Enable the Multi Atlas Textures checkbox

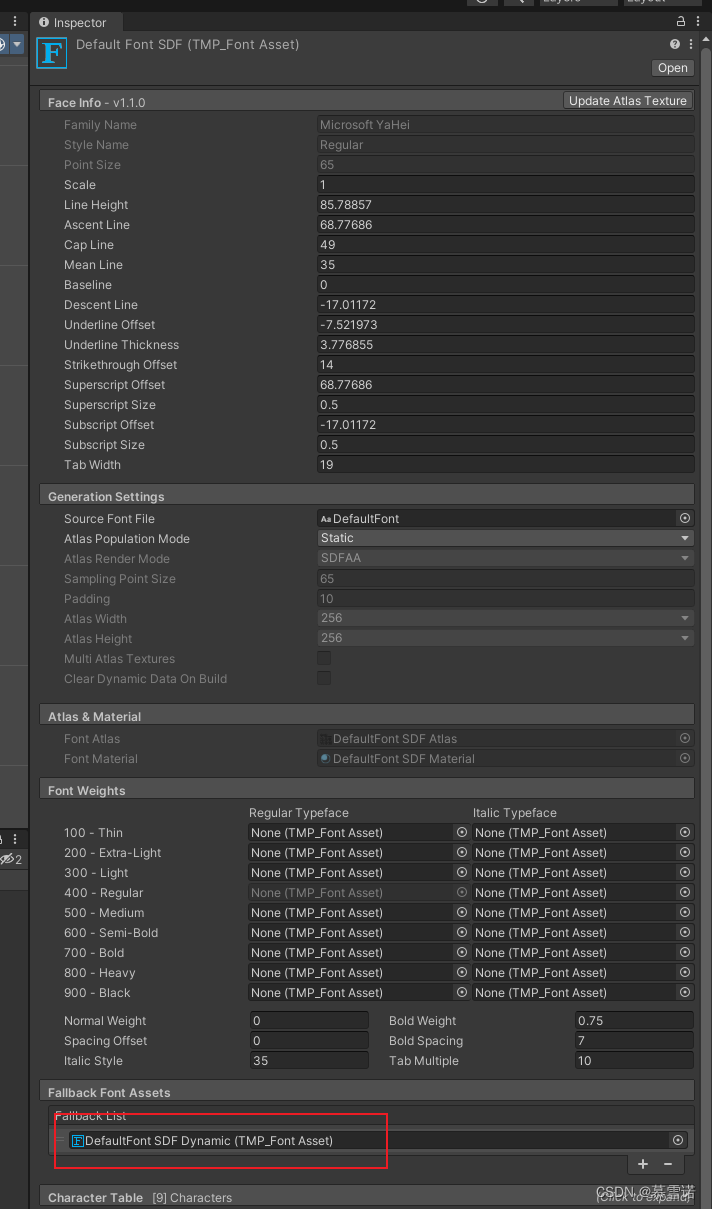coord(324,658)
